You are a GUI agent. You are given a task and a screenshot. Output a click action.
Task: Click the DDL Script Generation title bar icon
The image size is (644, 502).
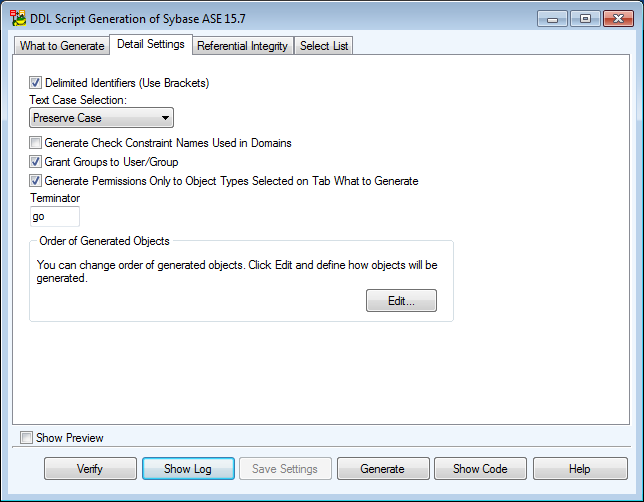(x=19, y=18)
